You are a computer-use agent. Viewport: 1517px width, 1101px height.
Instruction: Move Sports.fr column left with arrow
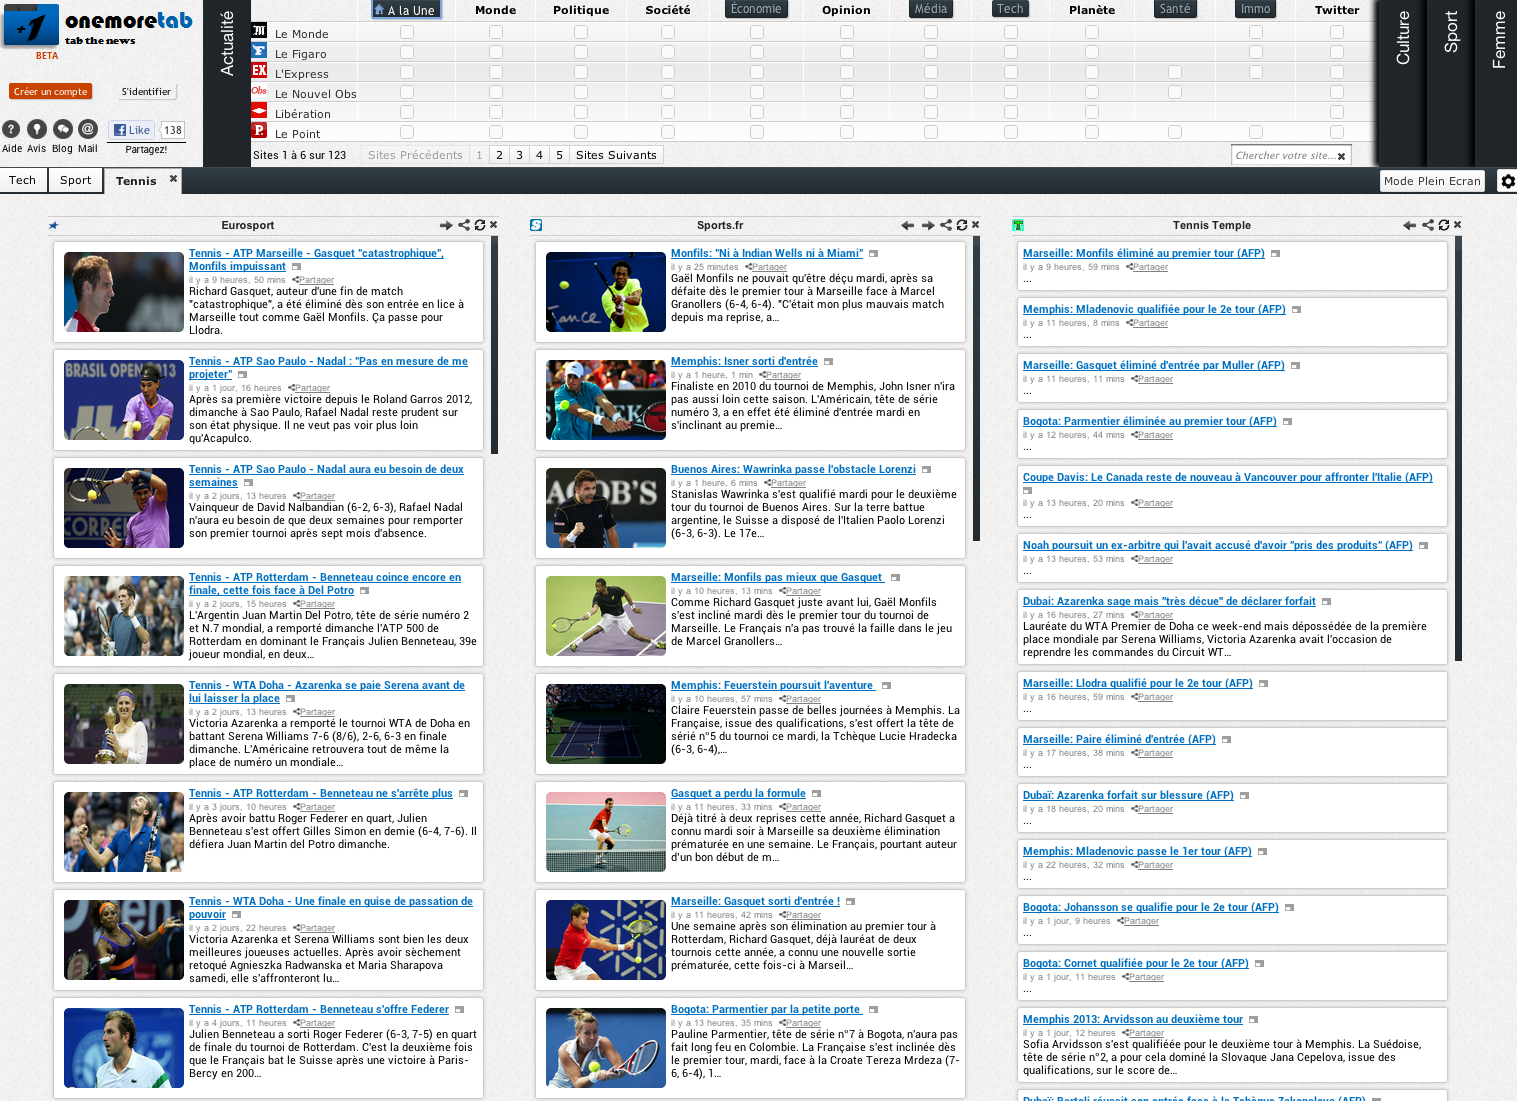point(908,225)
